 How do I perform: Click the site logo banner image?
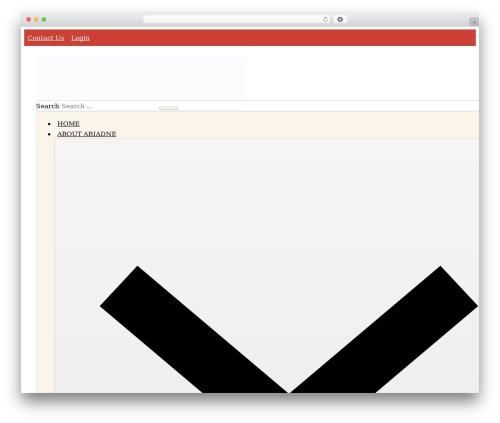[142, 77]
